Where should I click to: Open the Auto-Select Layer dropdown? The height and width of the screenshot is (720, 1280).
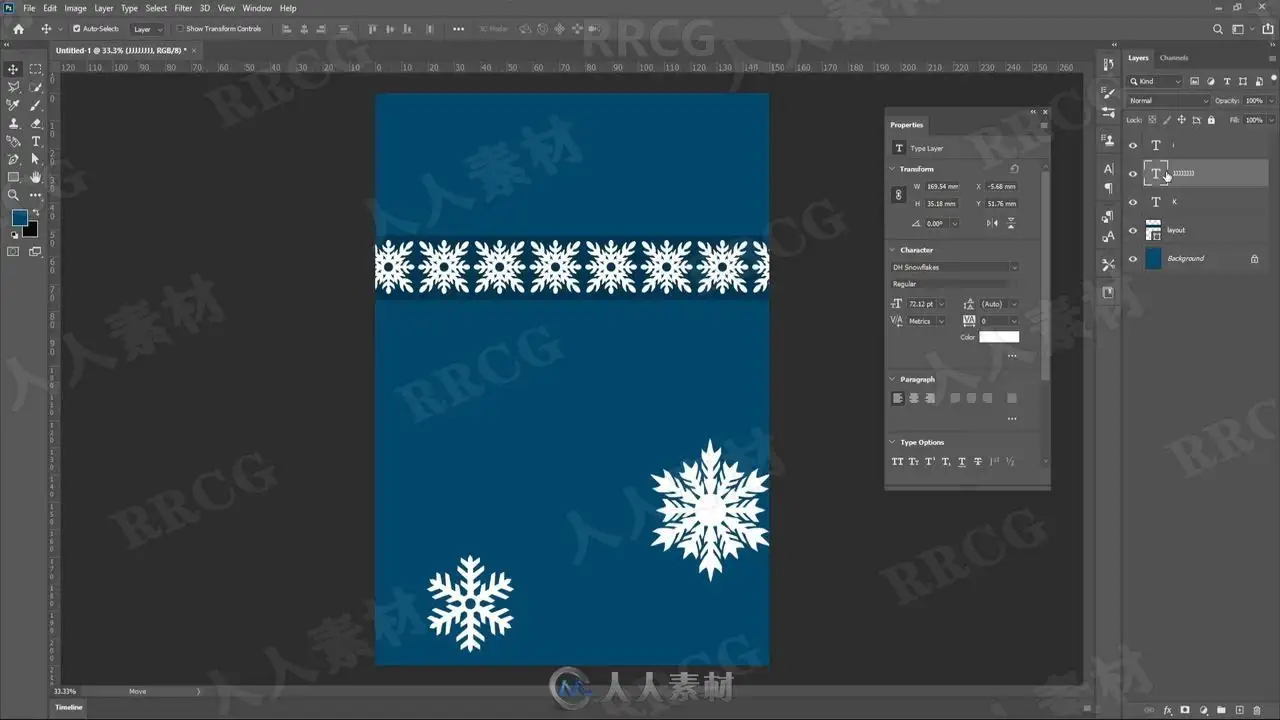[x=148, y=29]
